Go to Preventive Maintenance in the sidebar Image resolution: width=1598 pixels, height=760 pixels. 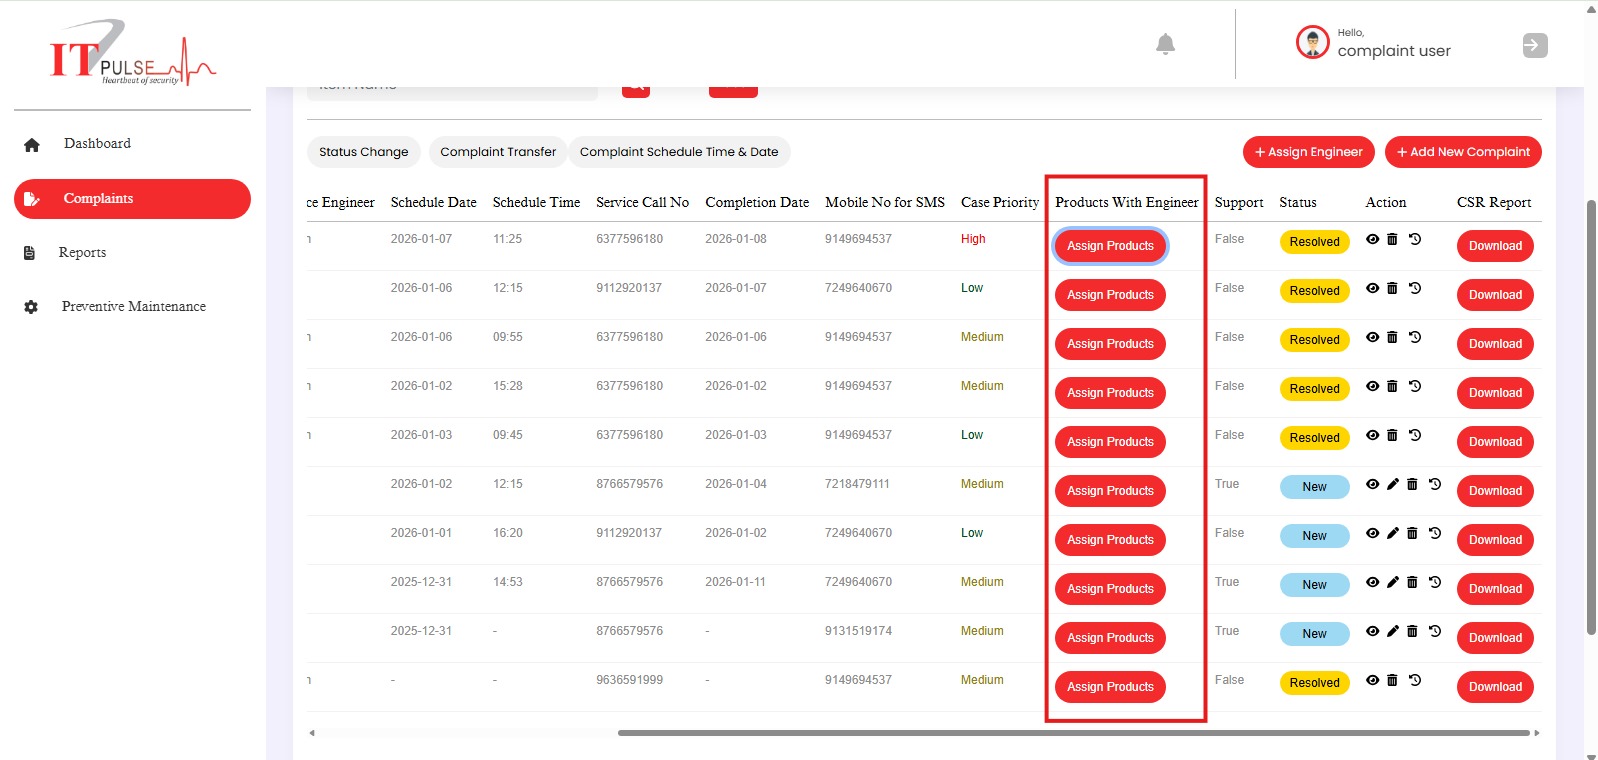pyautogui.click(x=133, y=307)
